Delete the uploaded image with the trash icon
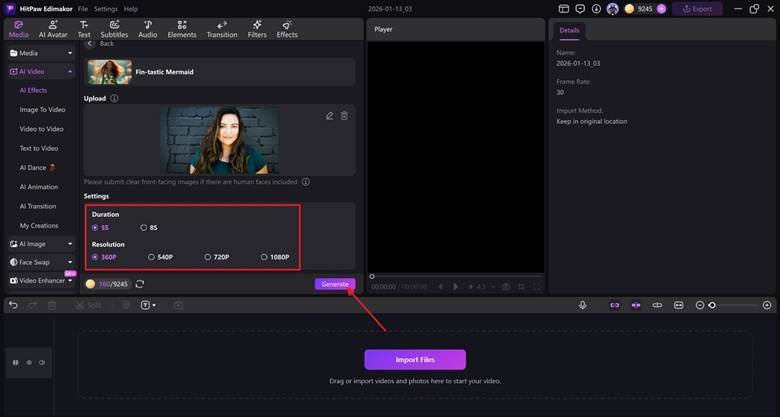This screenshot has width=780, height=417. coord(344,116)
